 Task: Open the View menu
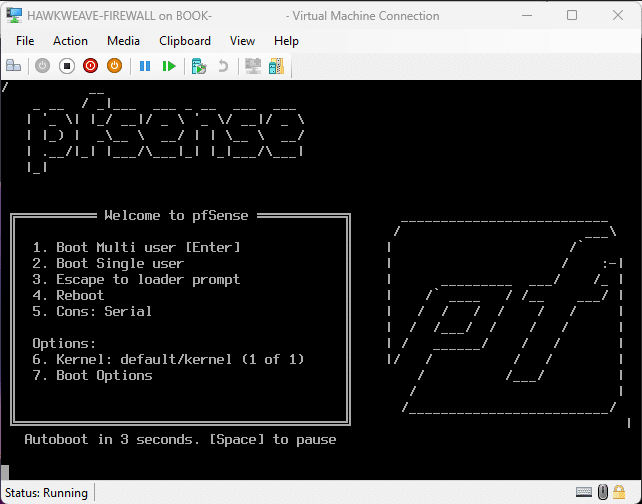242,41
